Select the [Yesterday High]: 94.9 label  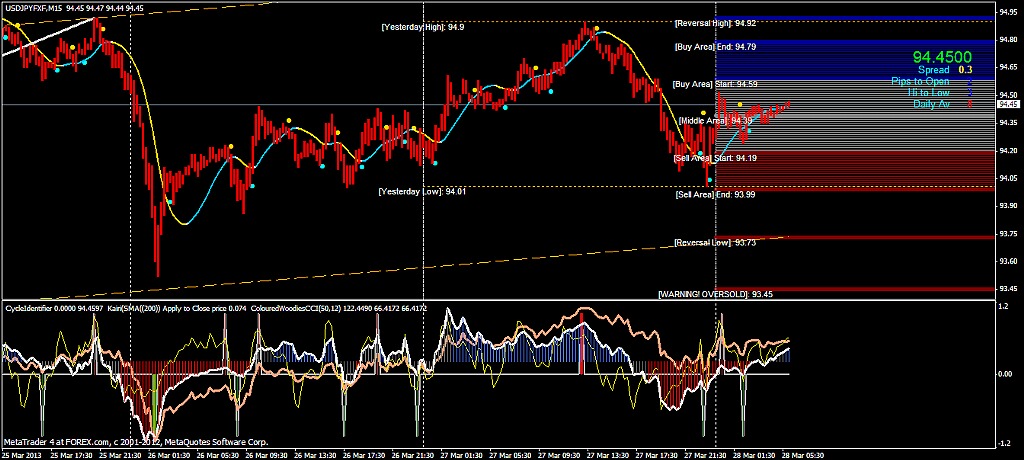pos(423,27)
